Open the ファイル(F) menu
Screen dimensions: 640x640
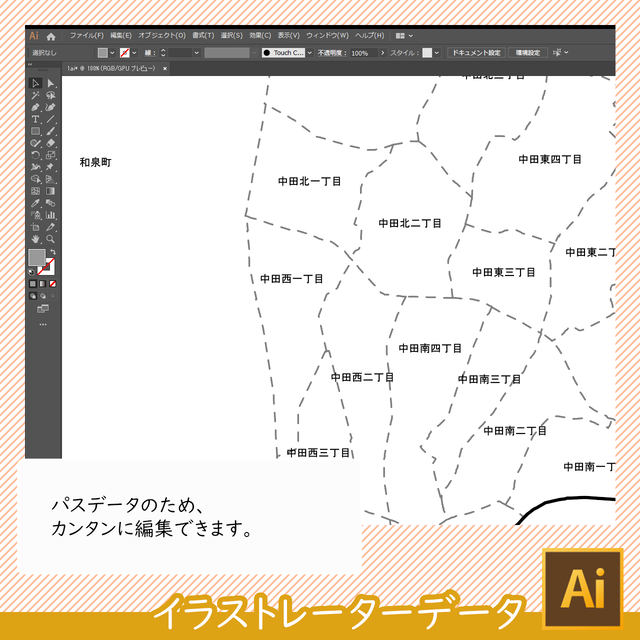pyautogui.click(x=87, y=36)
